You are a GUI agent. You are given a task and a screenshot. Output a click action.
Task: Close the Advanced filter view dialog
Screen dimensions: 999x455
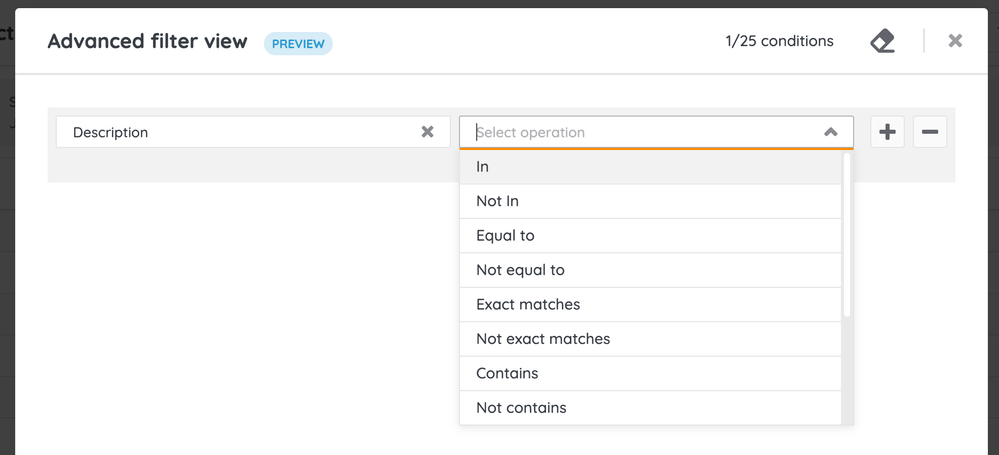[955, 41]
